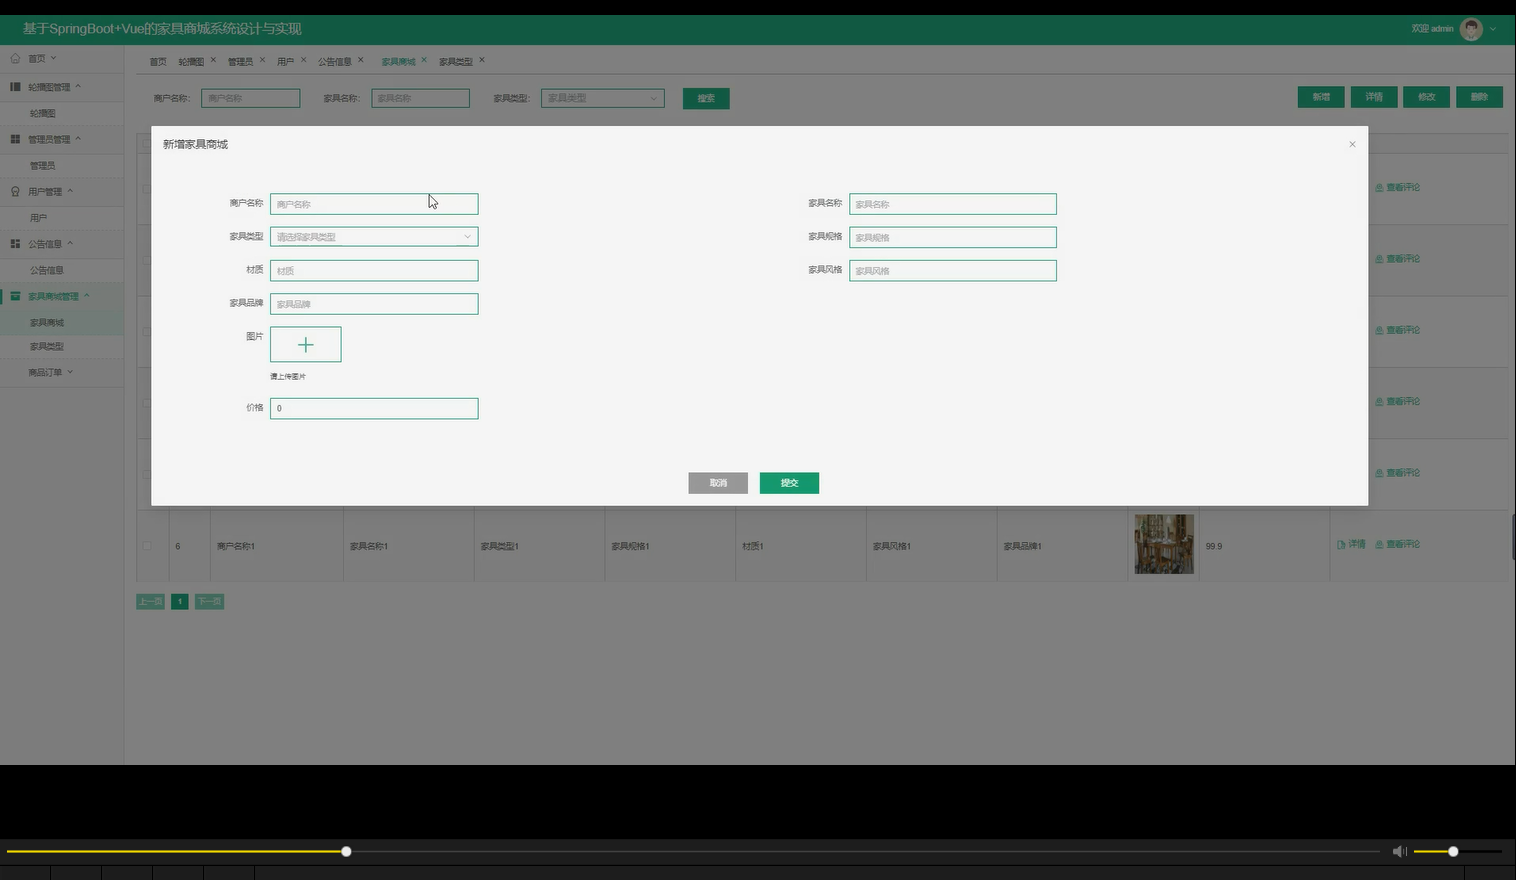Screen dimensions: 1516x880
Task: Click the 搜索 search button
Action: pos(706,98)
